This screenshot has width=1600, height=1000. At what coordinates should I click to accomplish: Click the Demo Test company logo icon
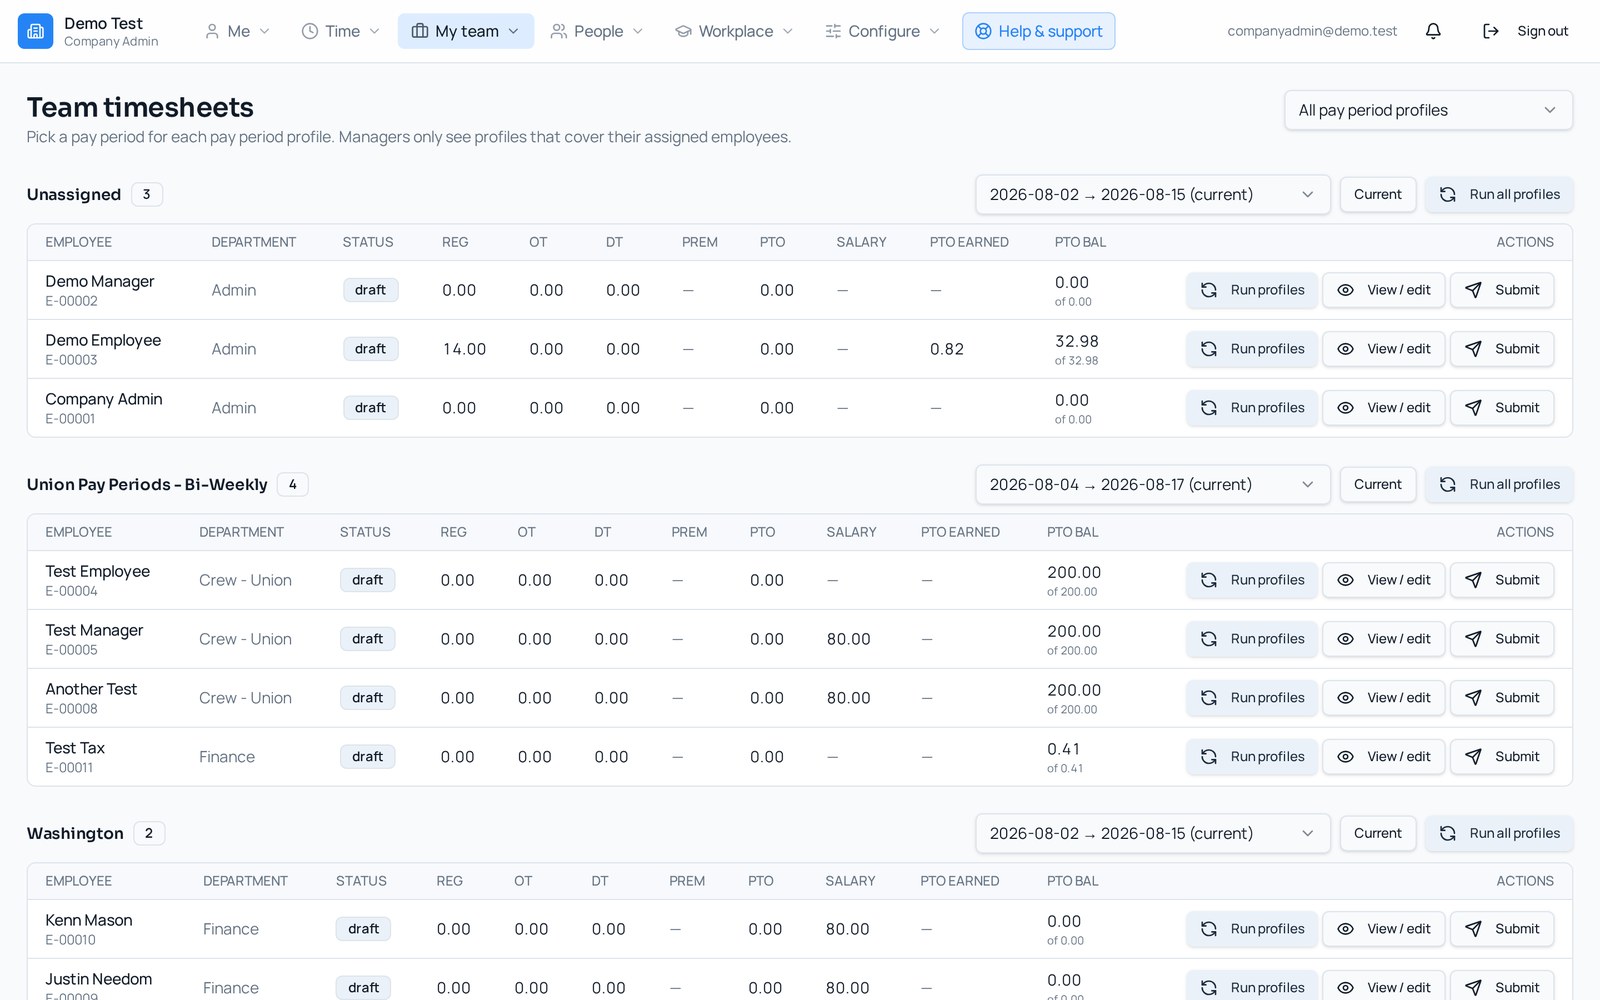click(35, 31)
